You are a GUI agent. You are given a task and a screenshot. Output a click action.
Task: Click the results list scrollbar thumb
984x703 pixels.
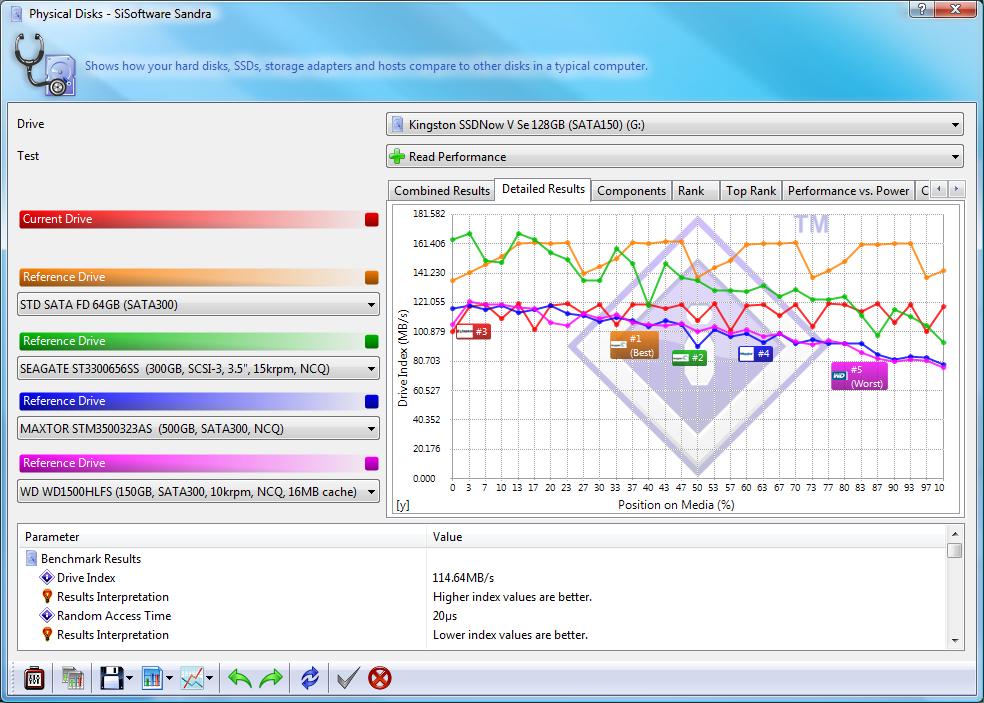pos(955,550)
